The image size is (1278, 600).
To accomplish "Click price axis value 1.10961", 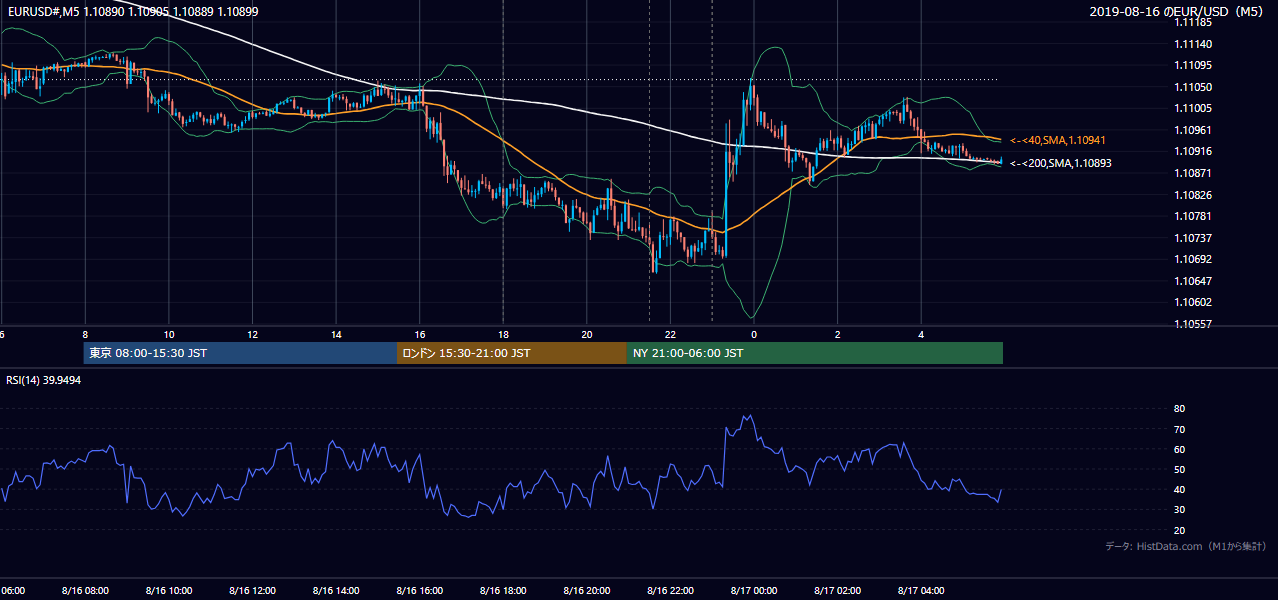I will (1193, 130).
